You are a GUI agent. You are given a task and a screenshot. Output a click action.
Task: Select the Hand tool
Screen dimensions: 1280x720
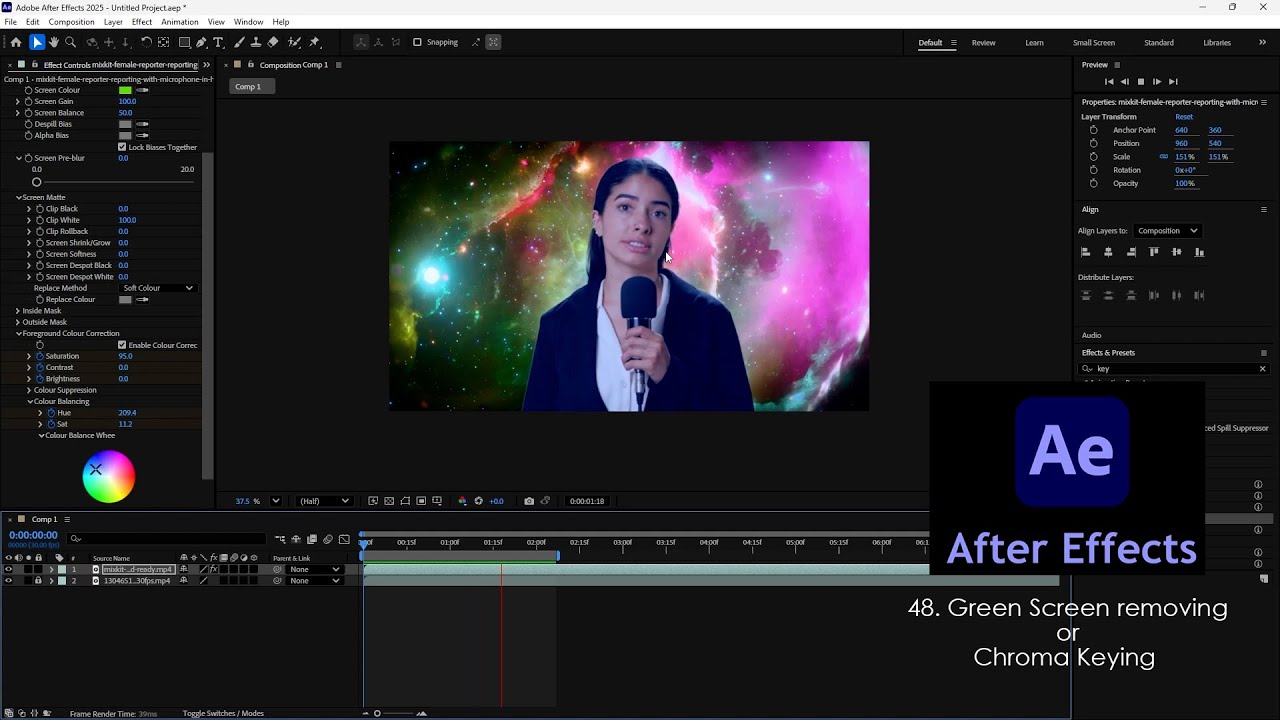[54, 42]
